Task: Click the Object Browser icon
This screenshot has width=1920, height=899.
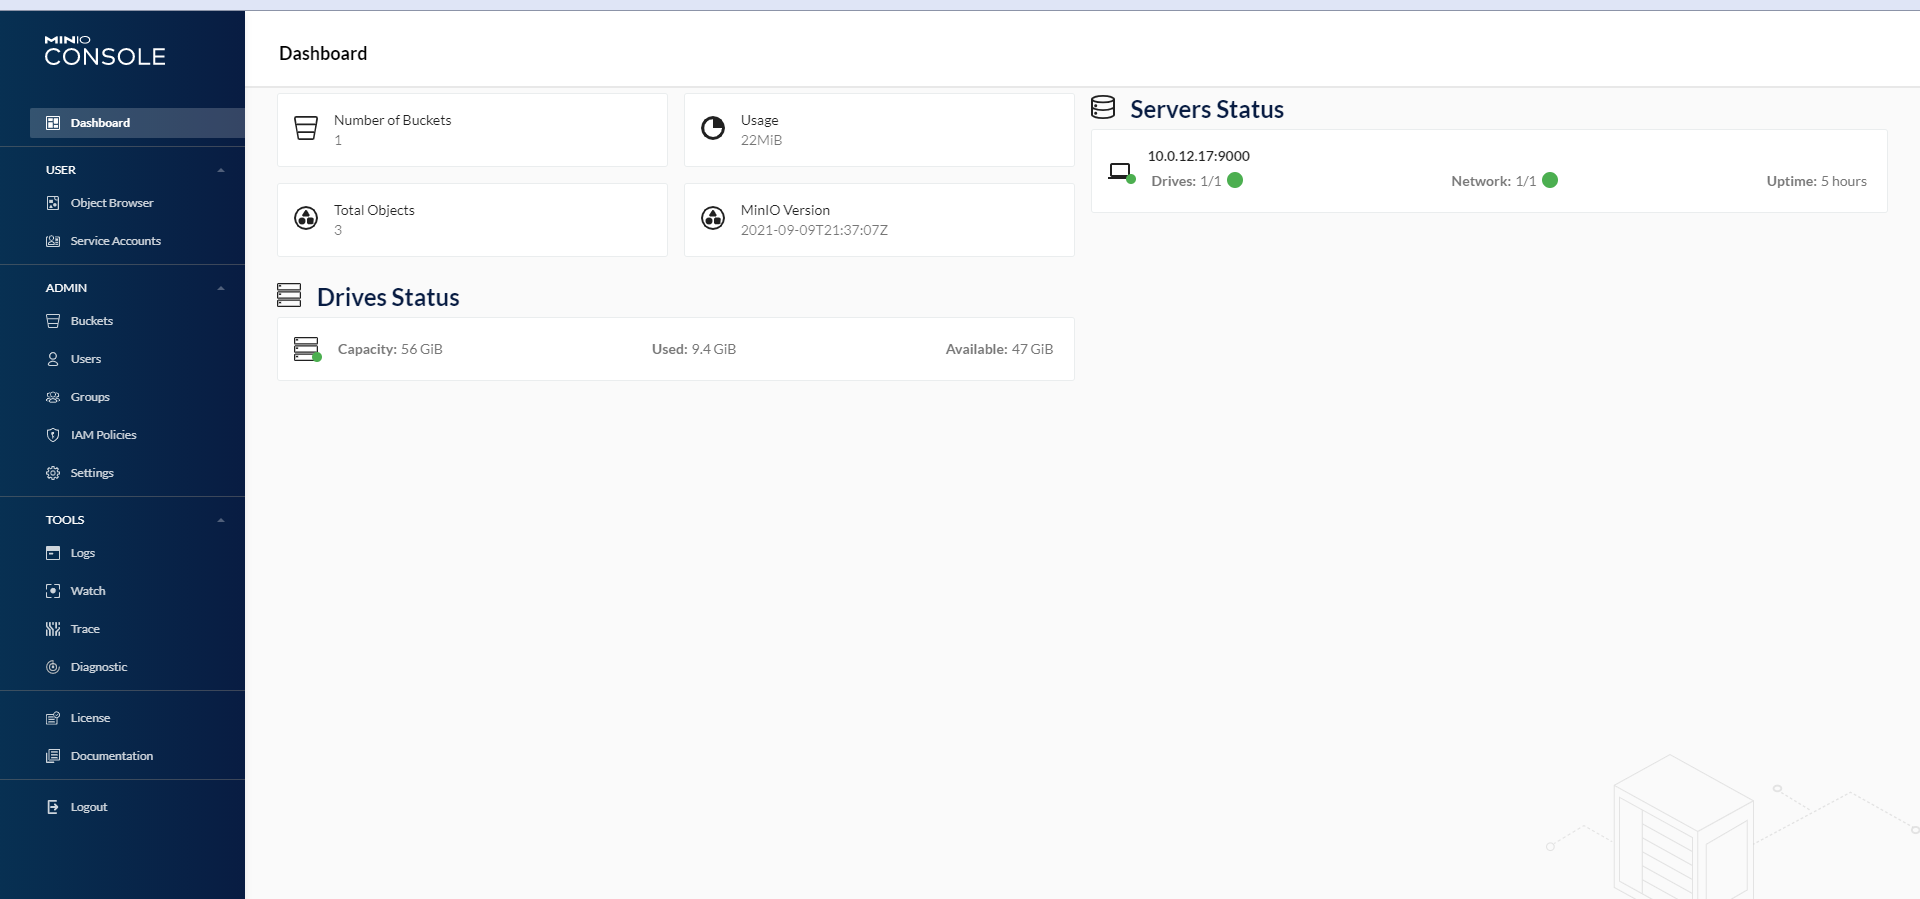Action: pos(53,203)
